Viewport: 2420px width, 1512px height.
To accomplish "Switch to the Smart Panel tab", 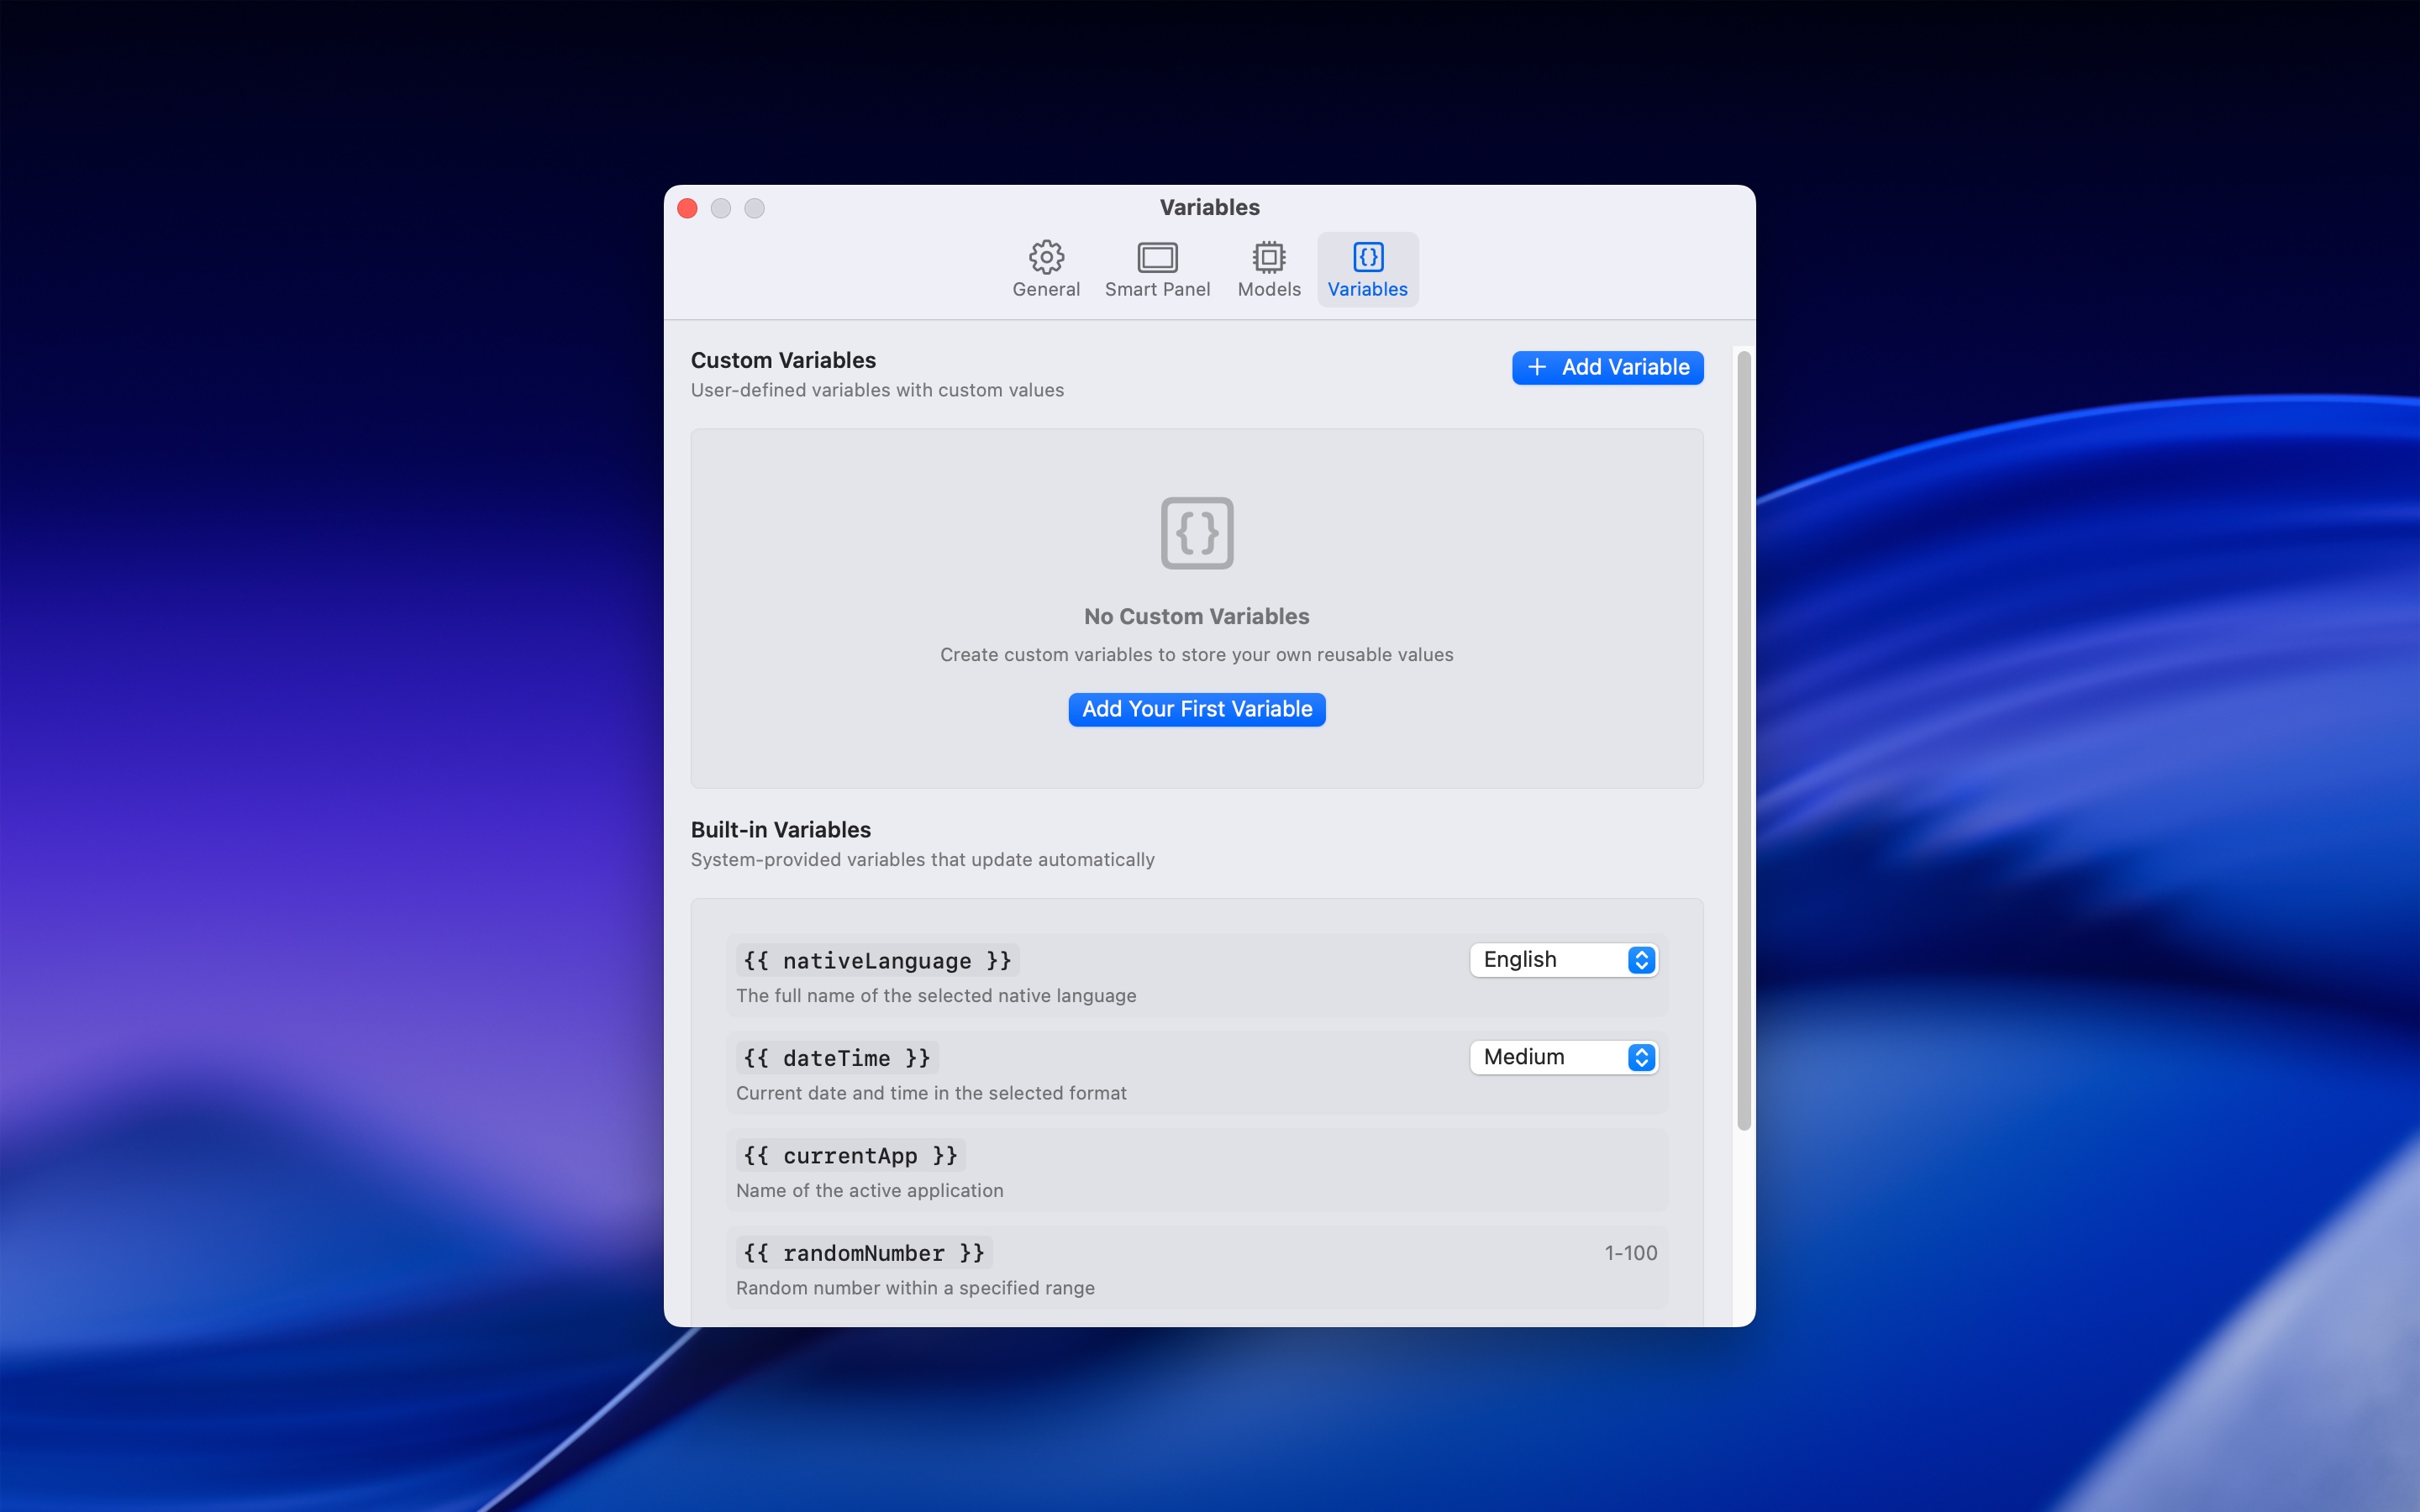I will (x=1157, y=270).
